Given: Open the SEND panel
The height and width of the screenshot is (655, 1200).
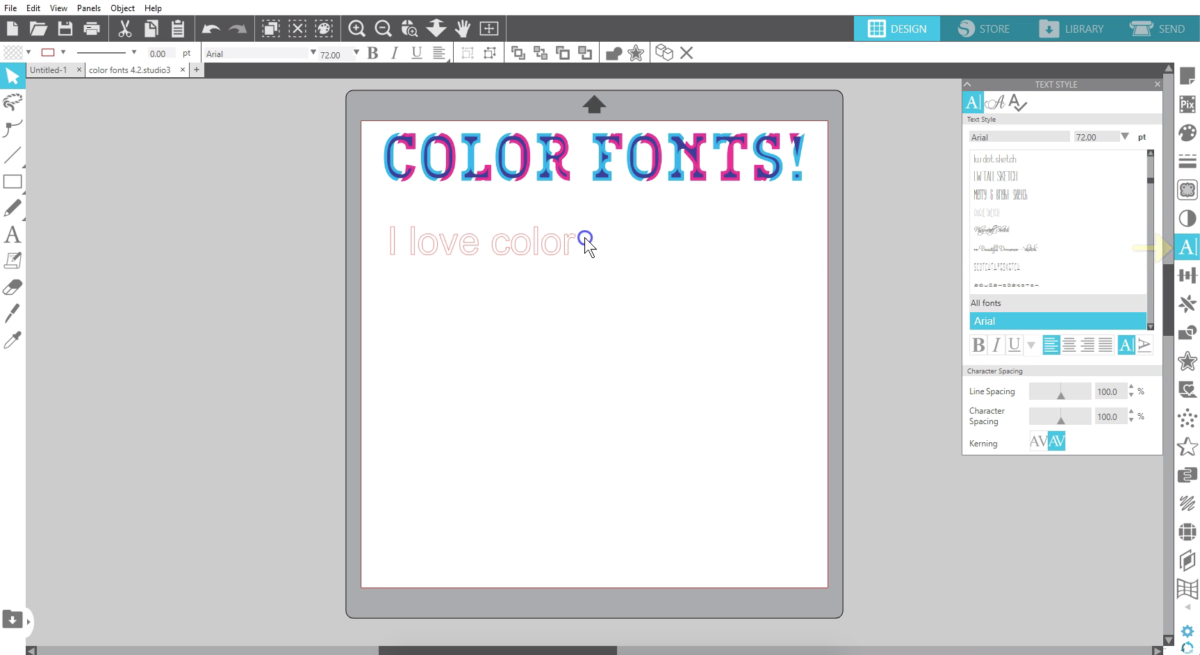Looking at the screenshot, I should tap(1158, 29).
